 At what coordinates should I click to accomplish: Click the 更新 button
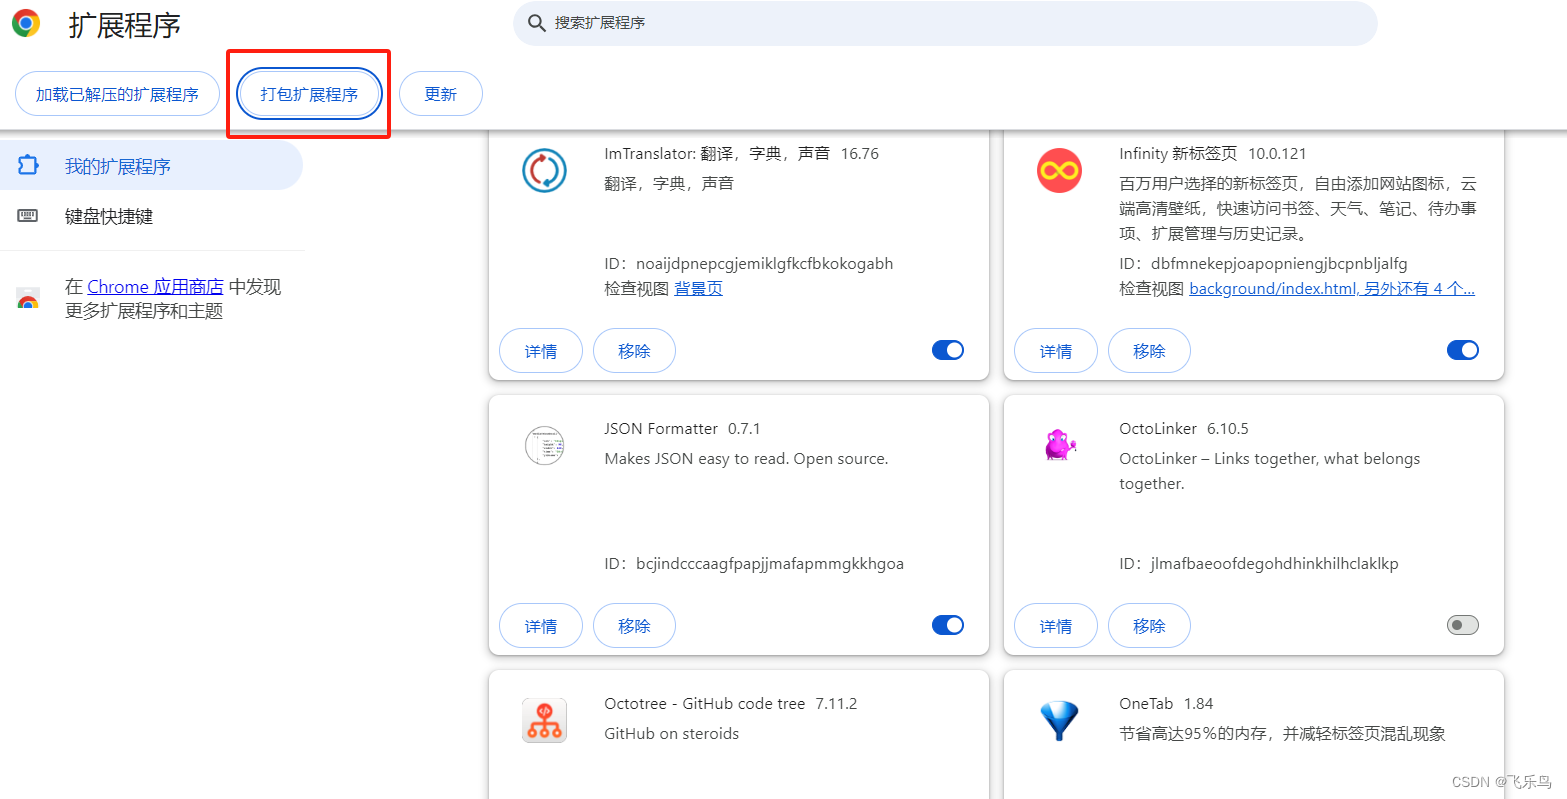[x=440, y=94]
